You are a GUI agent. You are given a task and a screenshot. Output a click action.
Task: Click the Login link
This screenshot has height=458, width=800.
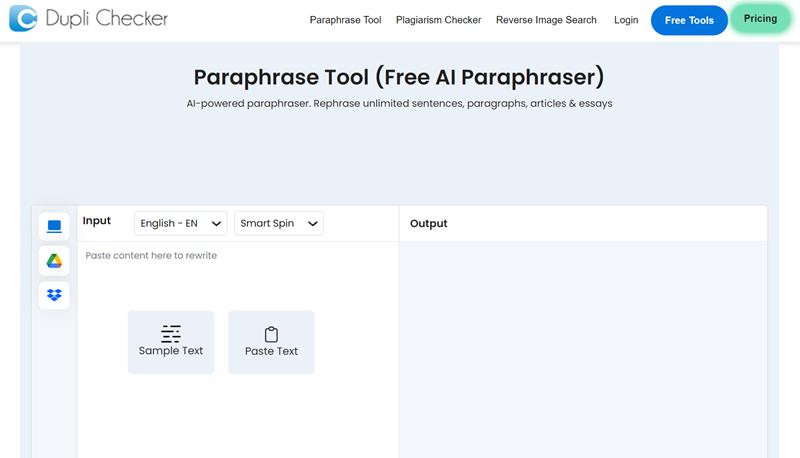coord(626,20)
